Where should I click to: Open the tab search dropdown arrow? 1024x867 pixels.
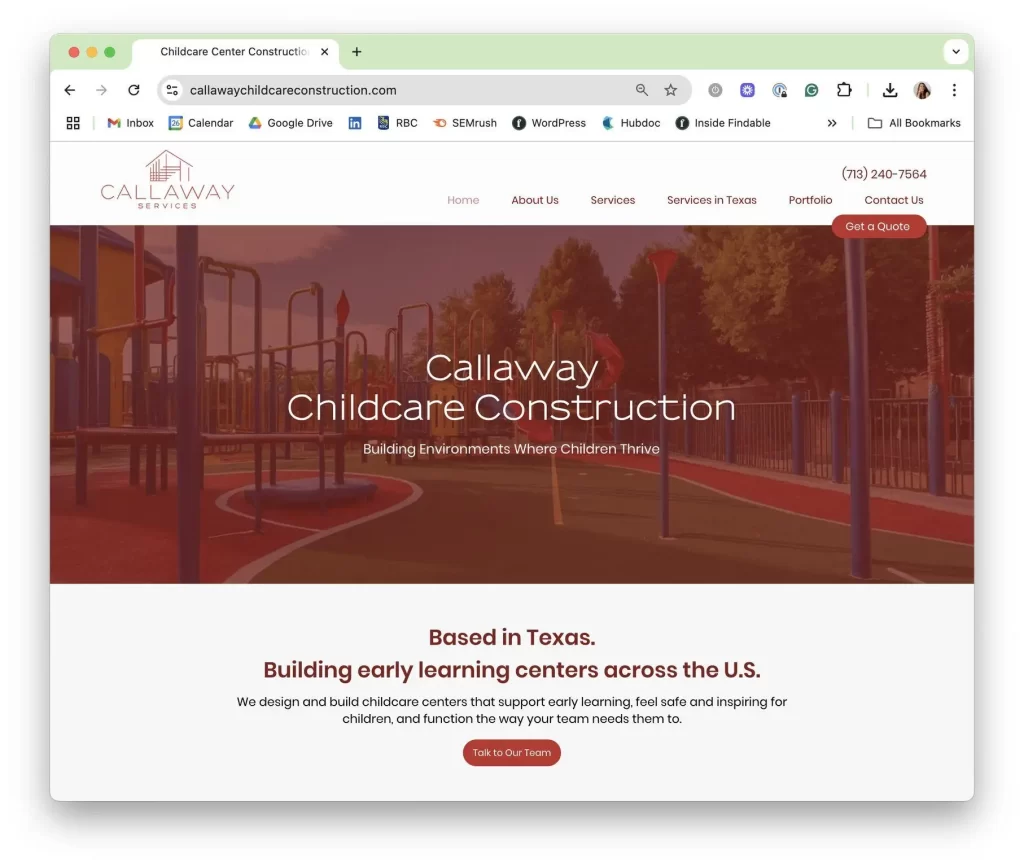pyautogui.click(x=956, y=52)
